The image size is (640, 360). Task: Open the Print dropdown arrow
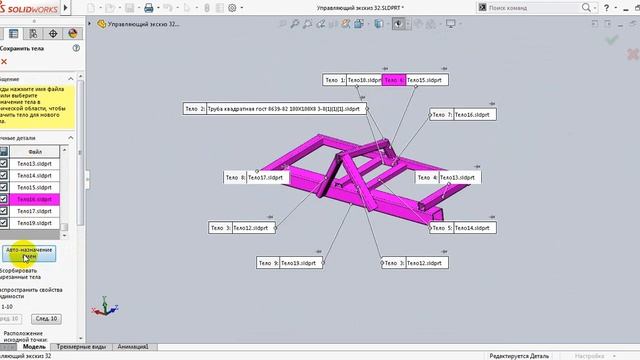pyautogui.click(x=158, y=7)
